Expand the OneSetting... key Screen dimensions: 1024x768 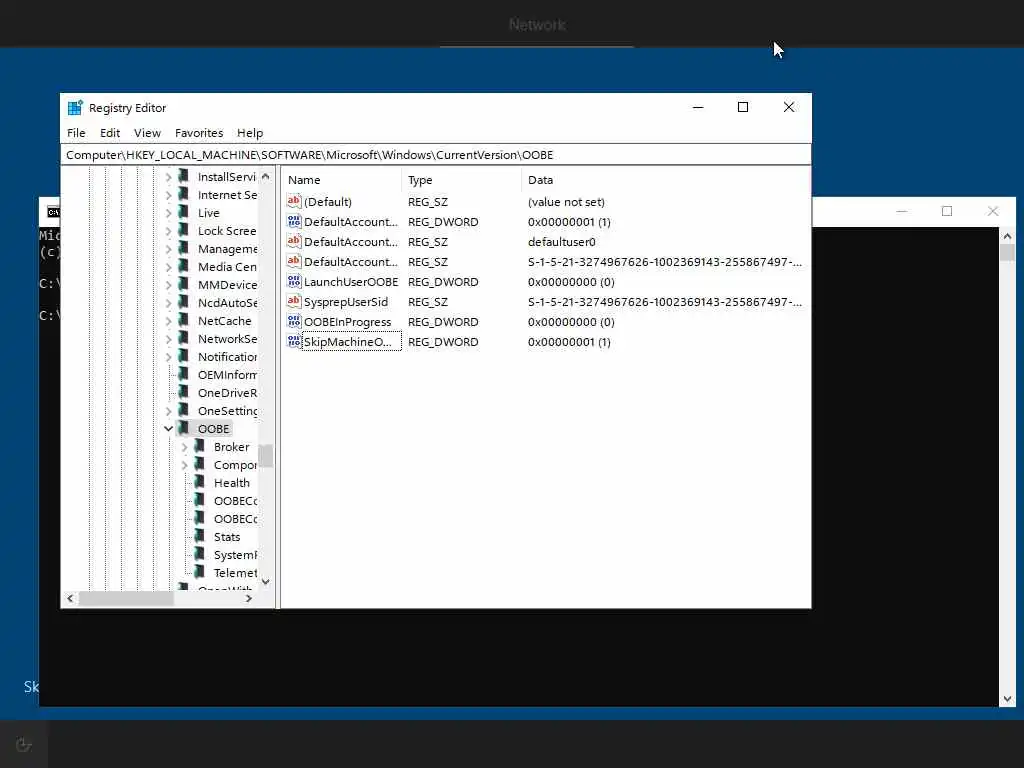[168, 411]
